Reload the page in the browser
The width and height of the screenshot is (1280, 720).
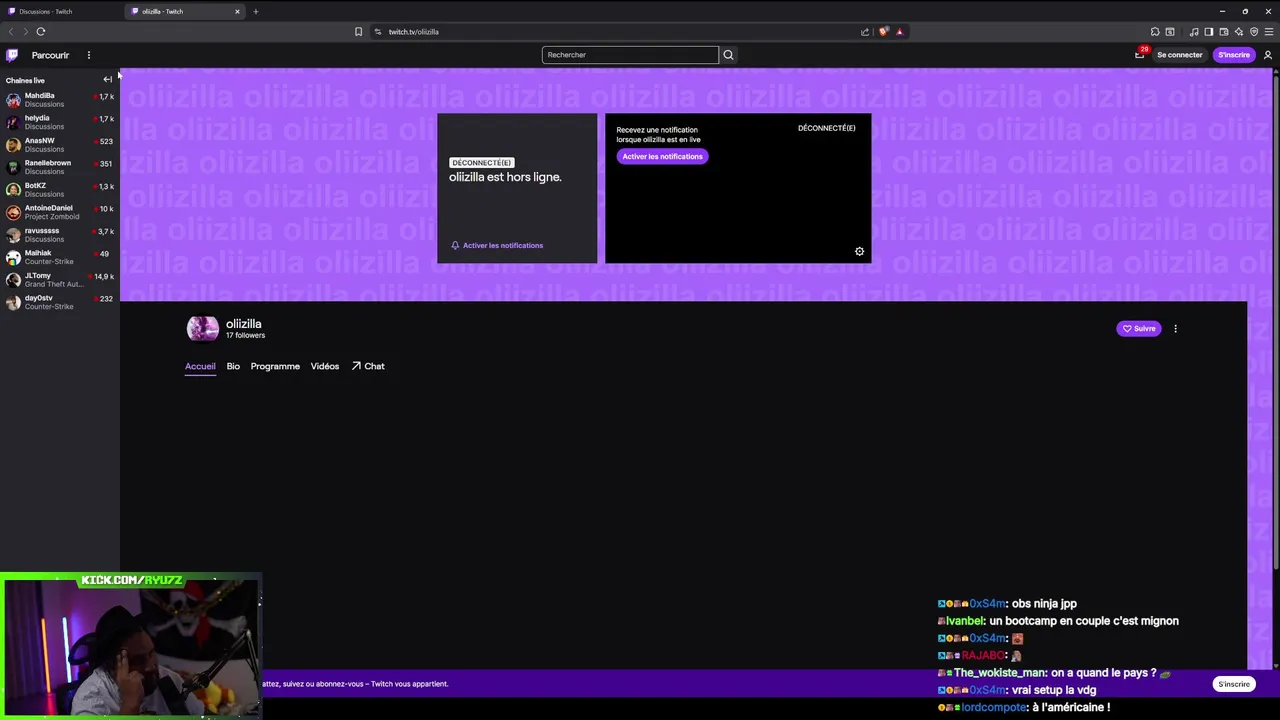[41, 31]
